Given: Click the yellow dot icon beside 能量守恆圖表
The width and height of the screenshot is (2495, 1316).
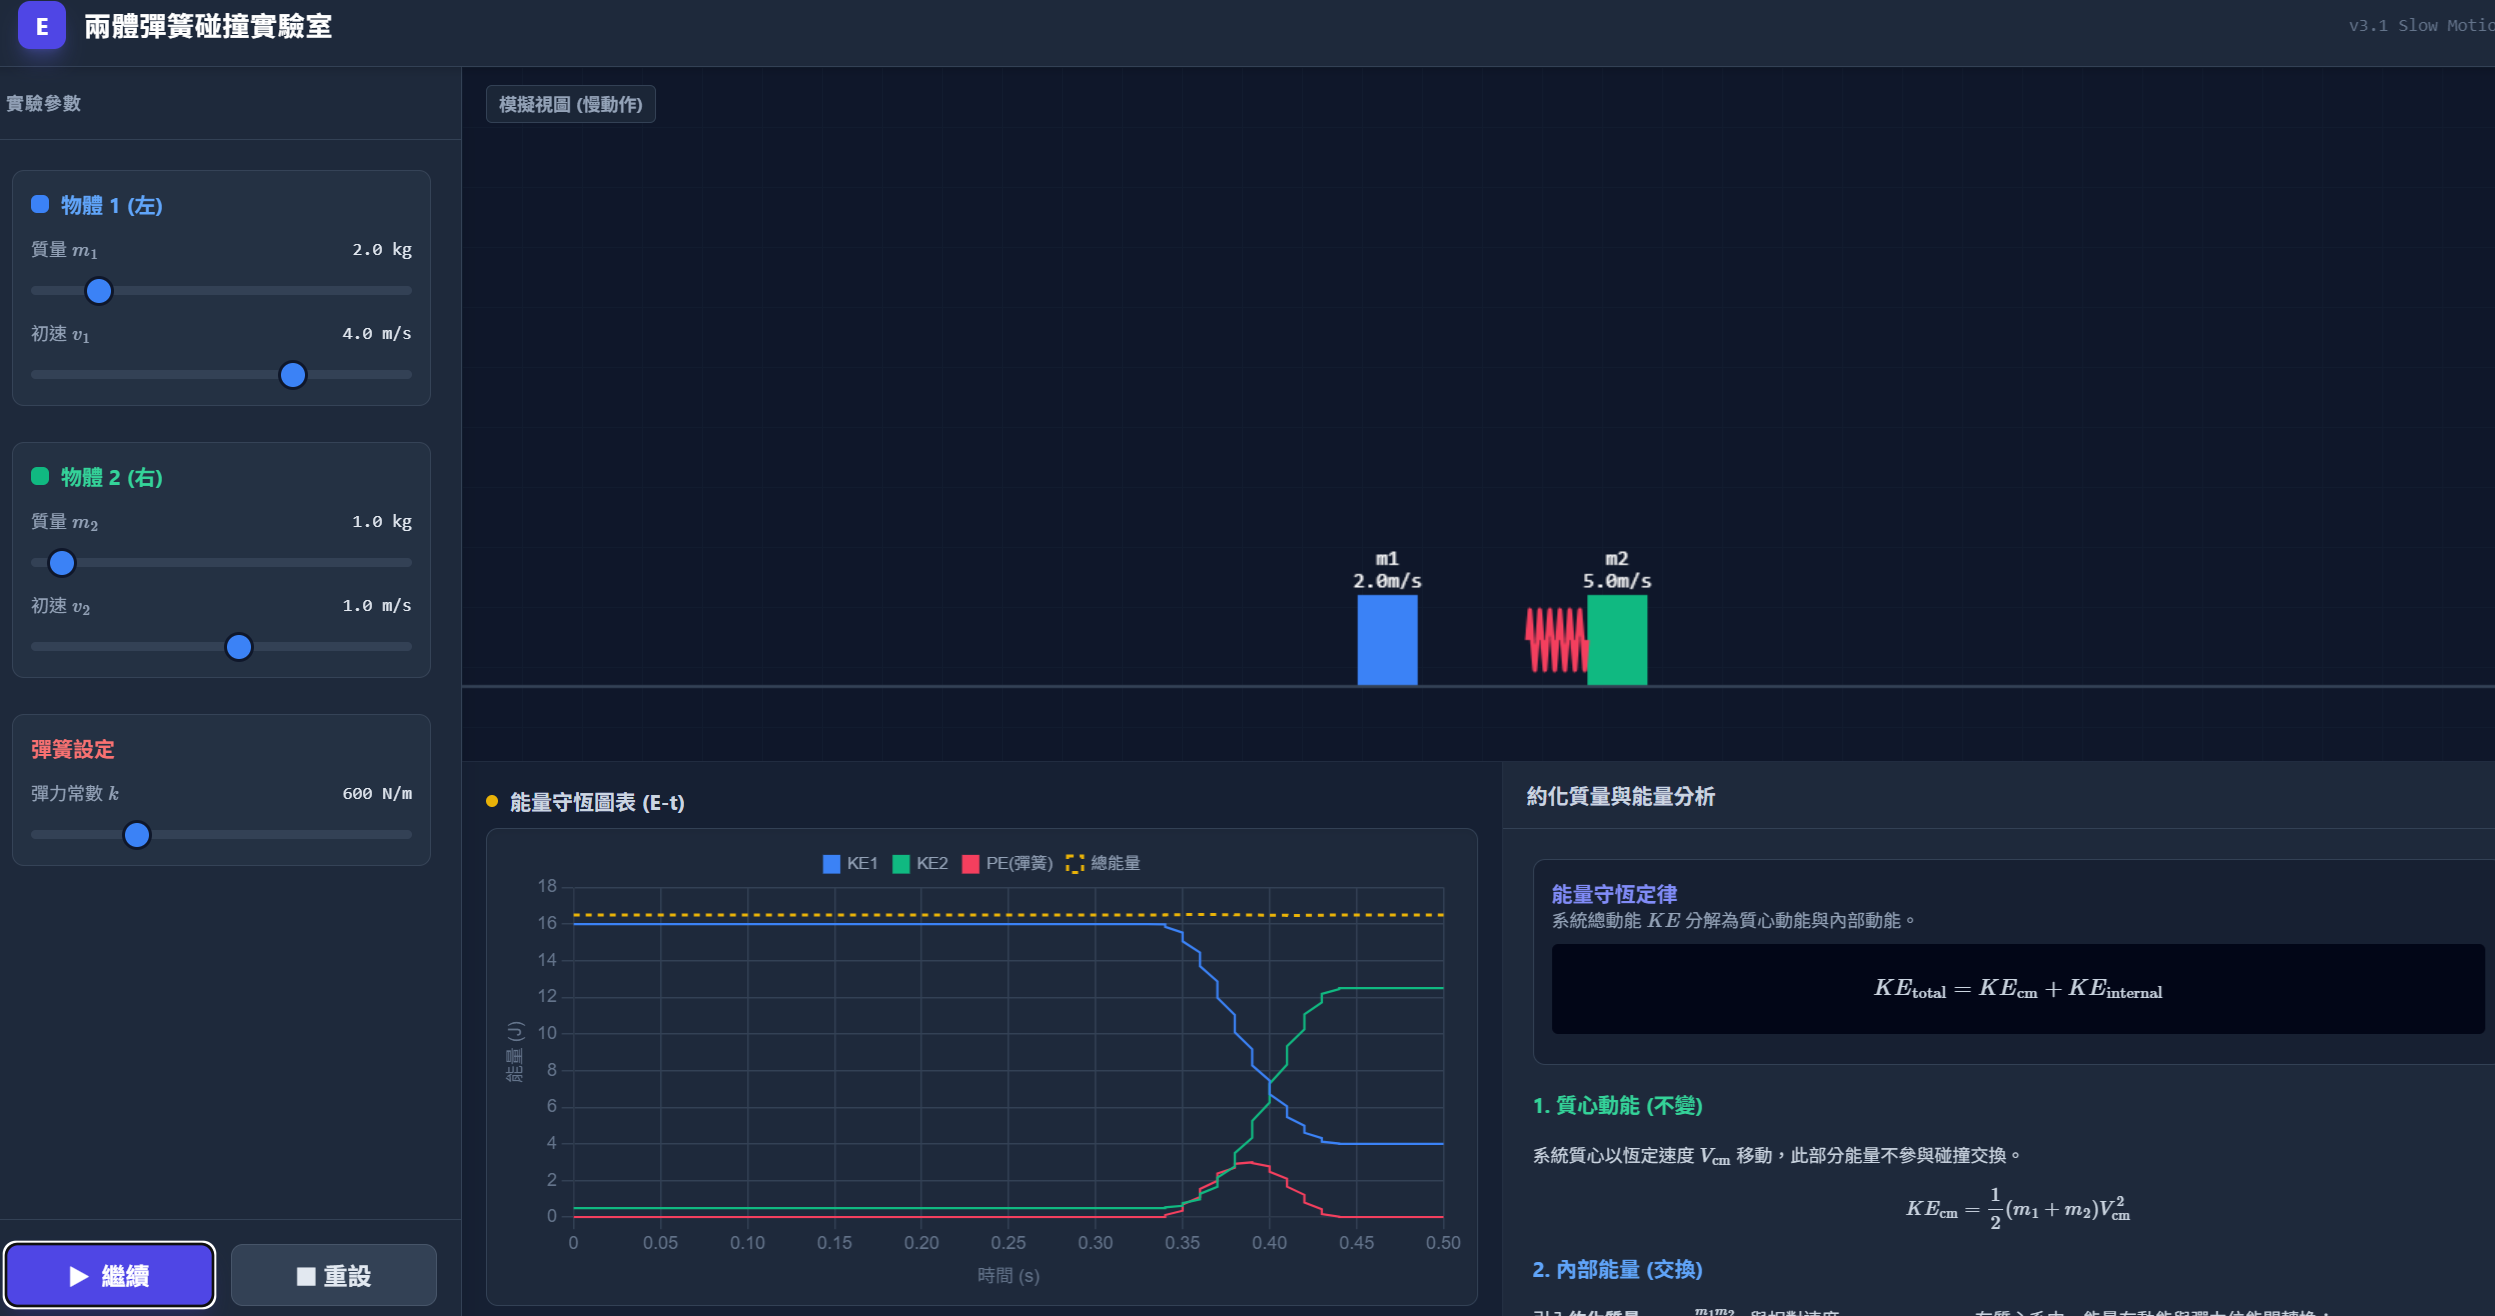Looking at the screenshot, I should pos(491,801).
